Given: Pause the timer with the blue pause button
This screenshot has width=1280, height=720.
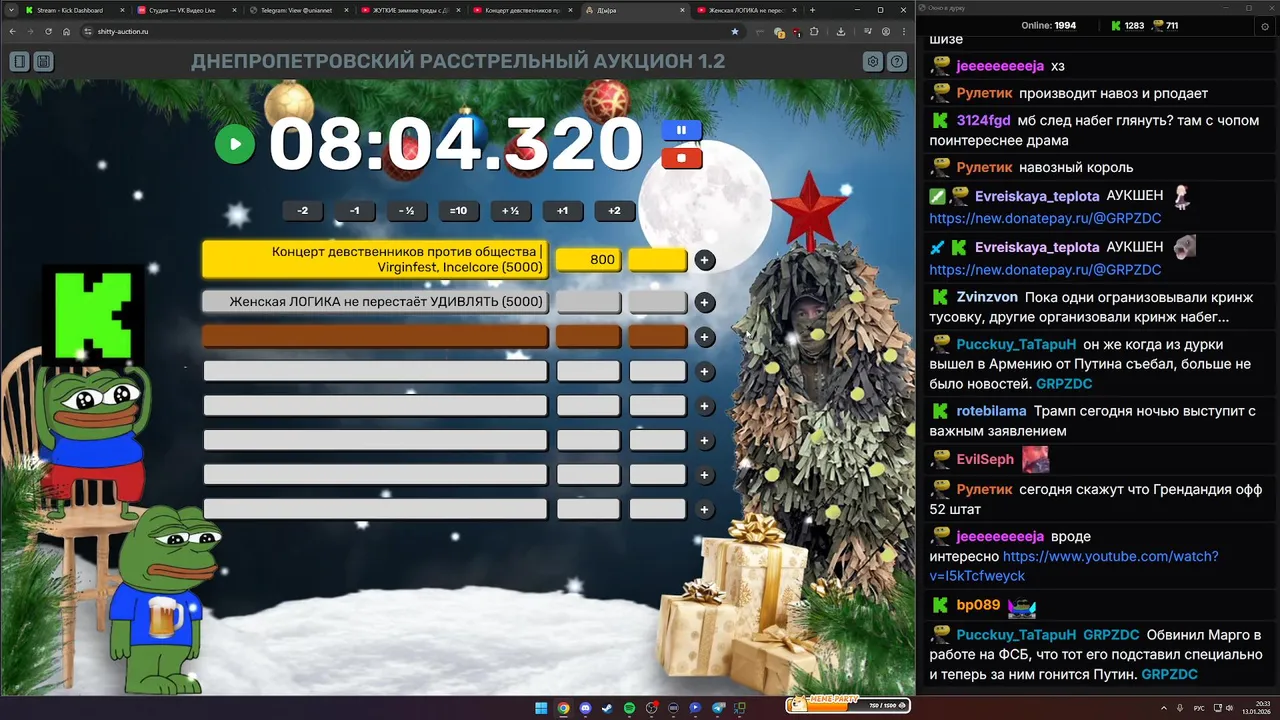Looking at the screenshot, I should coord(681,130).
